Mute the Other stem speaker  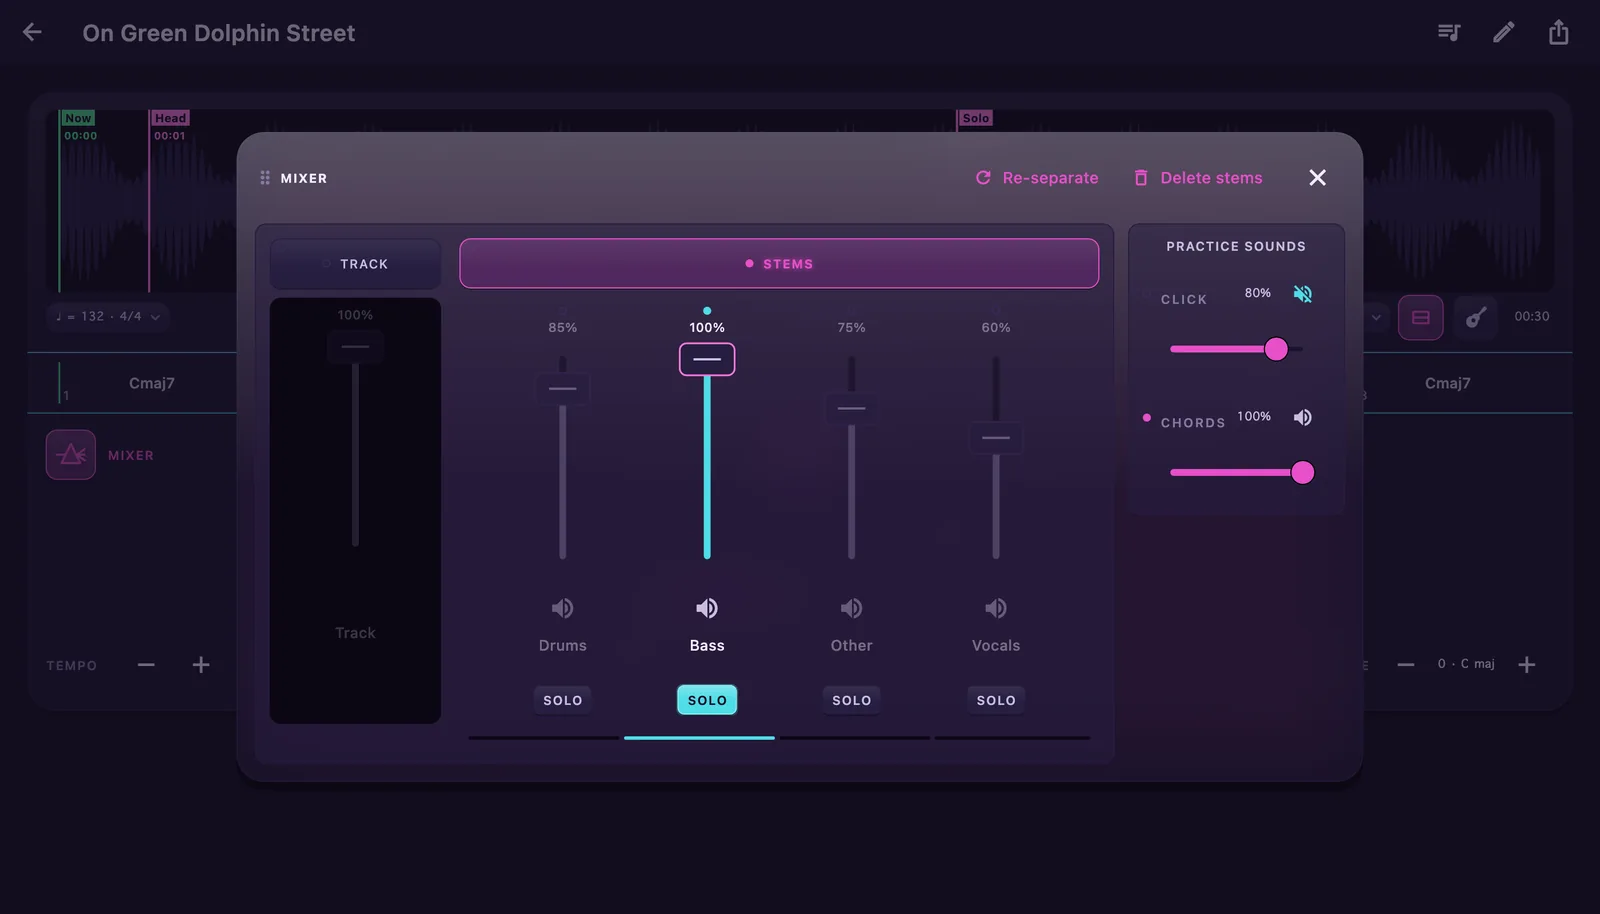851,608
